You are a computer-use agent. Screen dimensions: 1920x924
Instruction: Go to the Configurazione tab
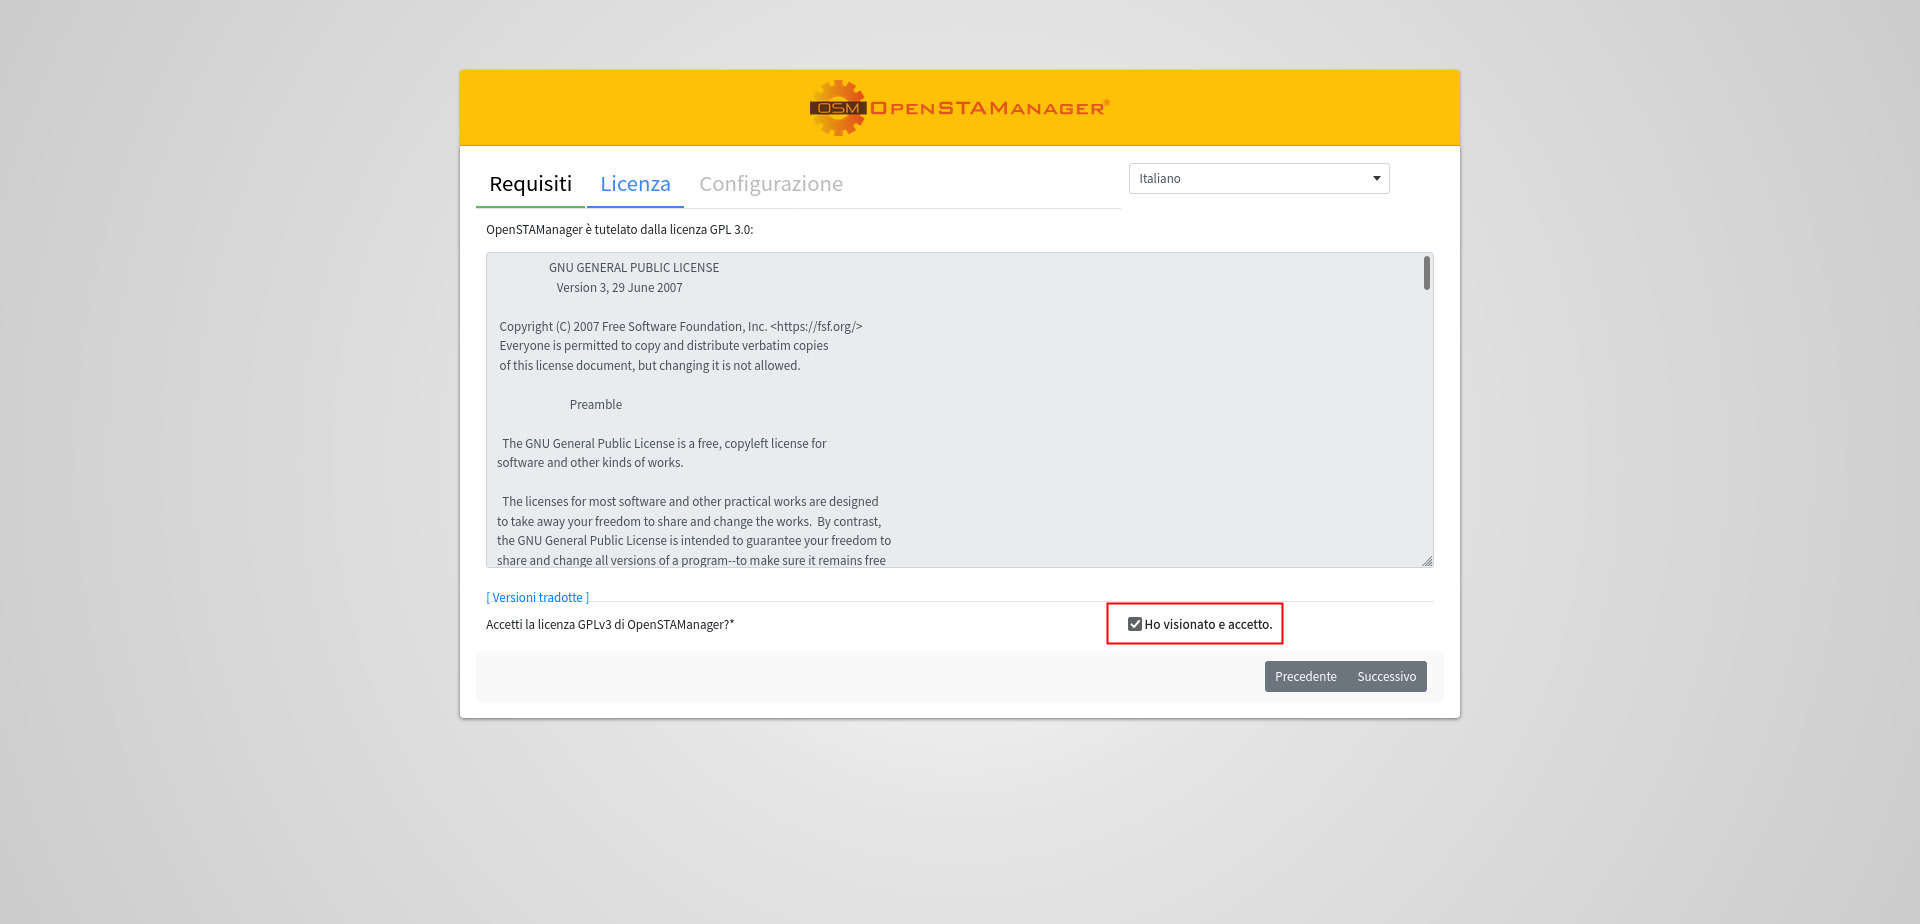pyautogui.click(x=771, y=184)
